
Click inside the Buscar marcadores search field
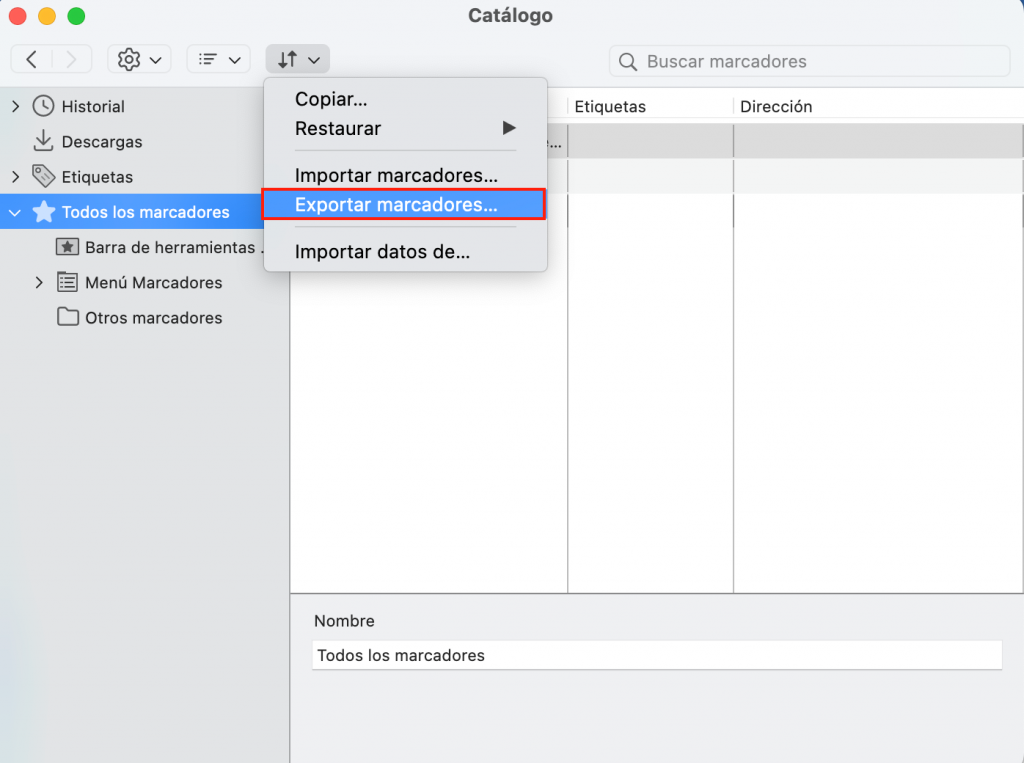click(x=810, y=62)
